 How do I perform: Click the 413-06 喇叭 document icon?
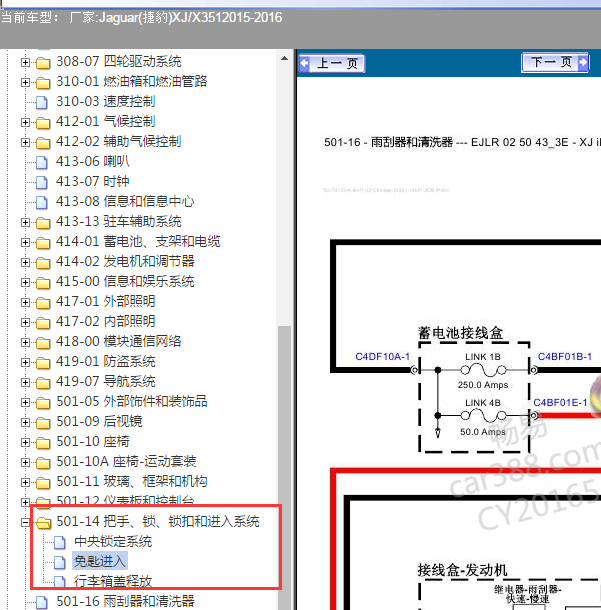[42, 162]
